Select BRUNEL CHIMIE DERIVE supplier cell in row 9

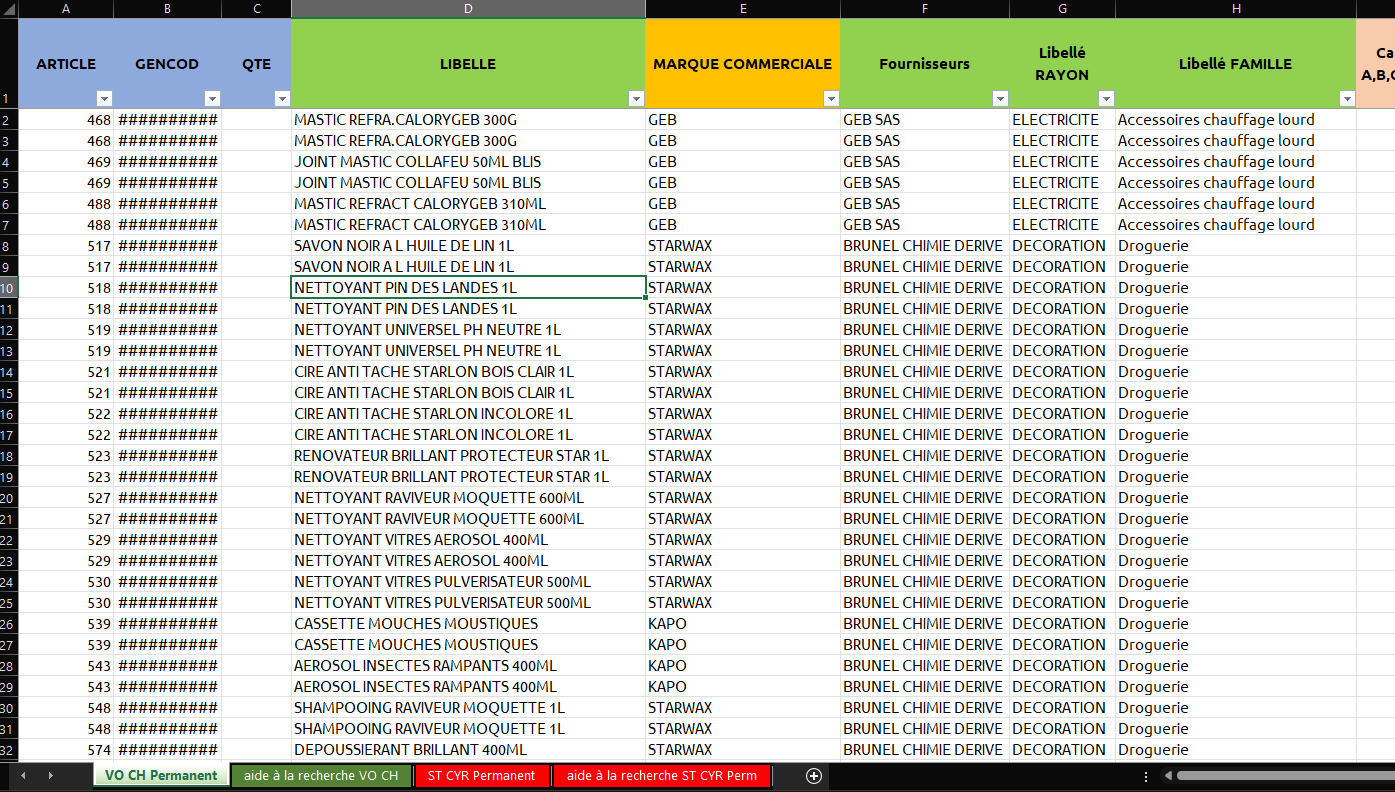[925, 267]
